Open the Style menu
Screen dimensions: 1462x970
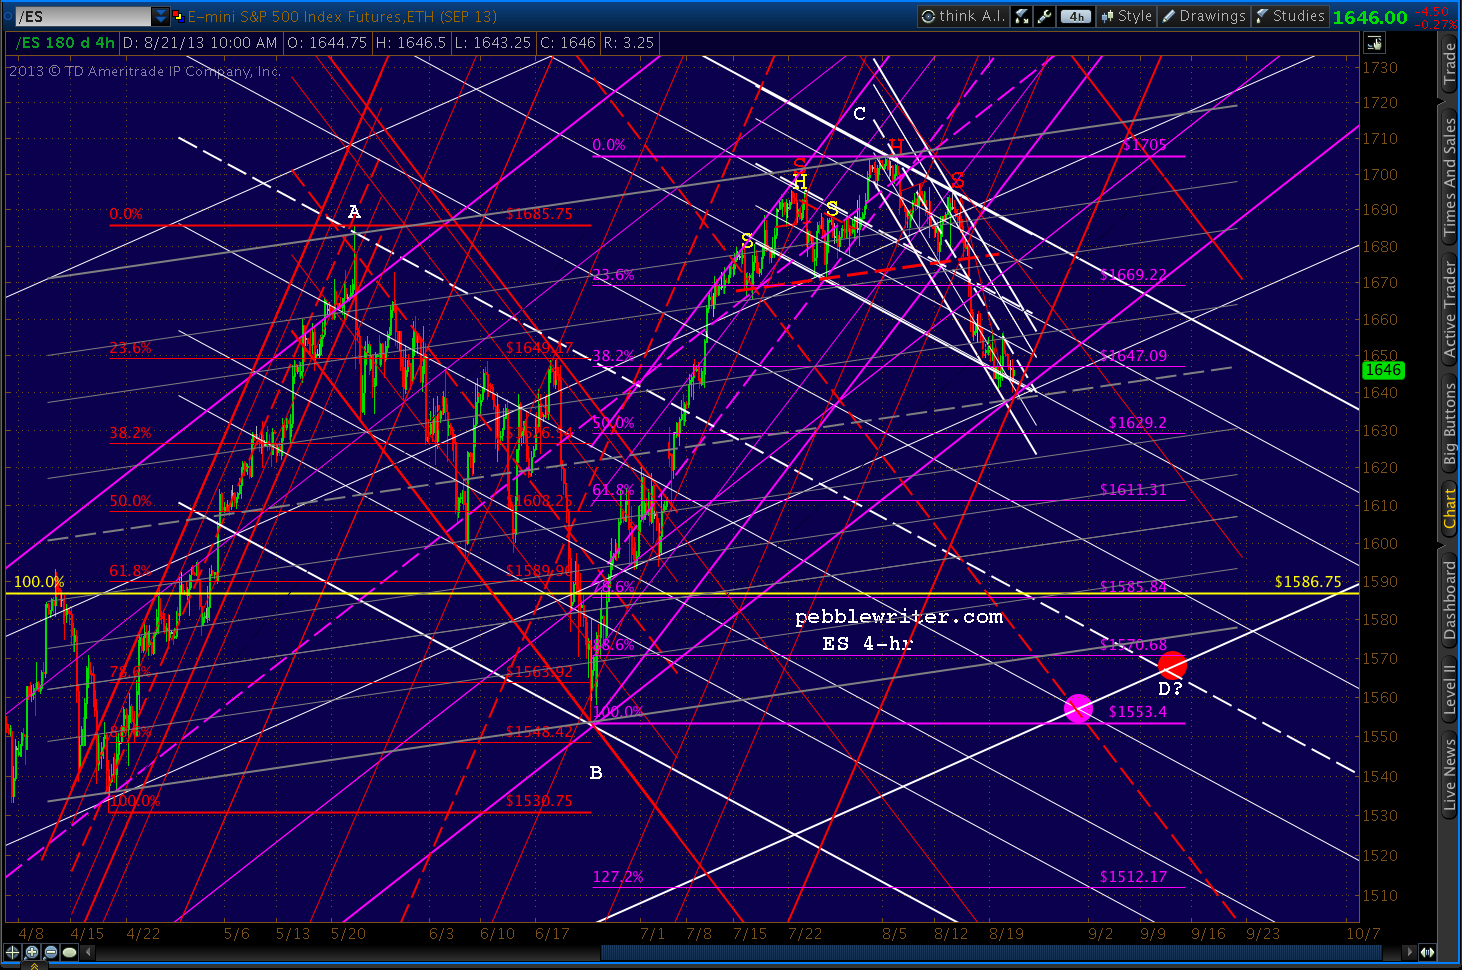pos(1126,16)
